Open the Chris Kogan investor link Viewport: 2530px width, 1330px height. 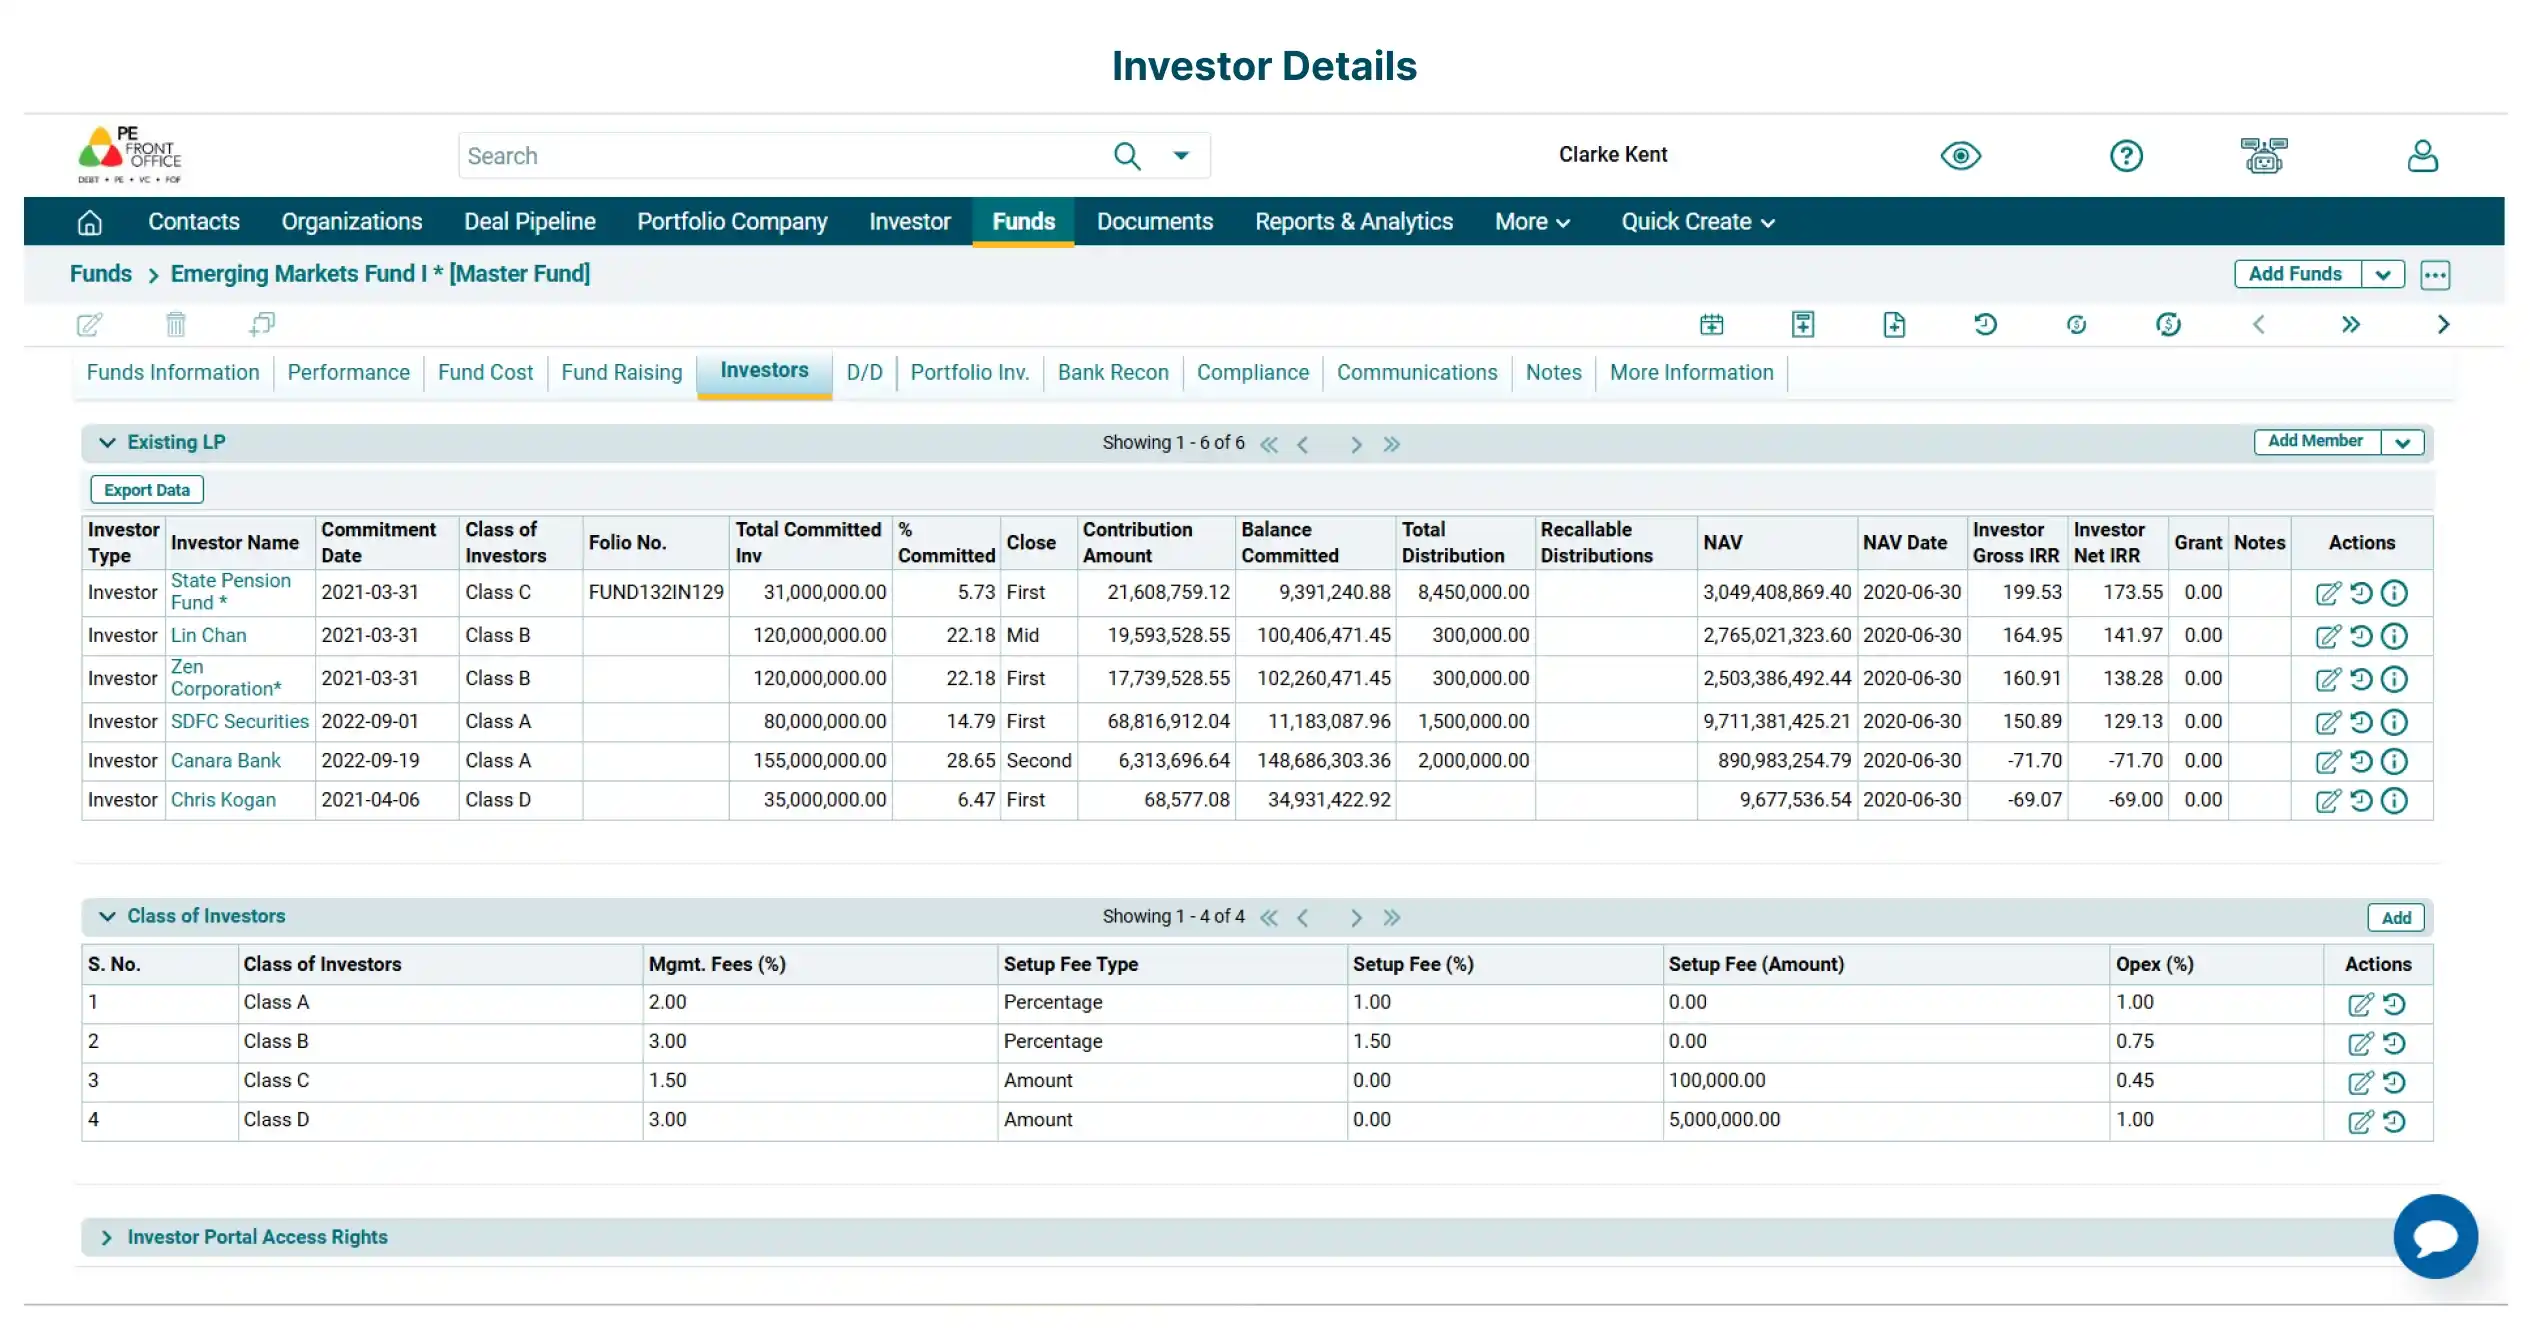click(223, 800)
